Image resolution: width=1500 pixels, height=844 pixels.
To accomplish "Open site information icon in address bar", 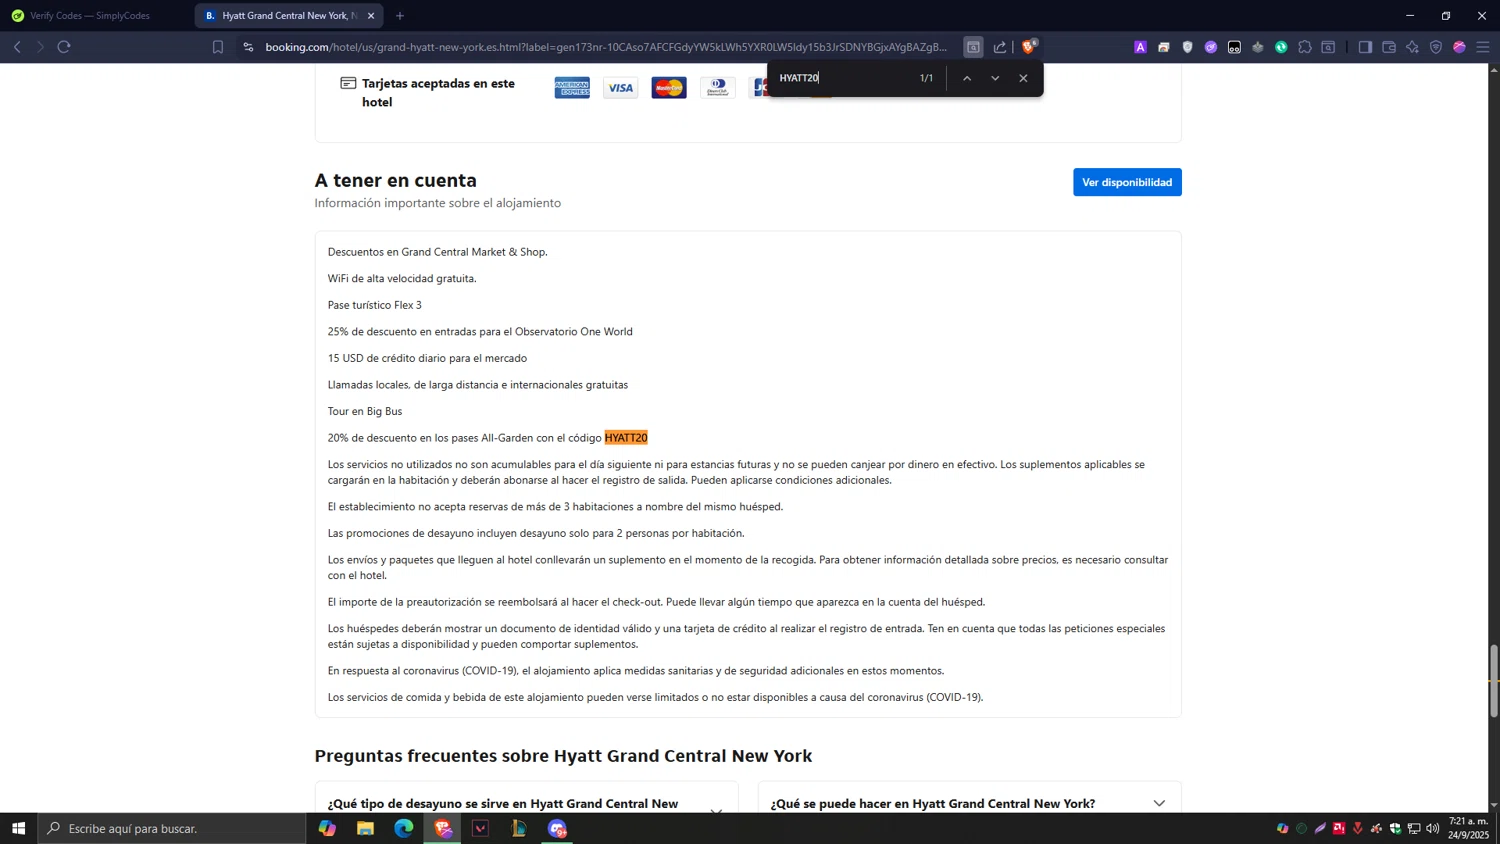I will [x=248, y=47].
